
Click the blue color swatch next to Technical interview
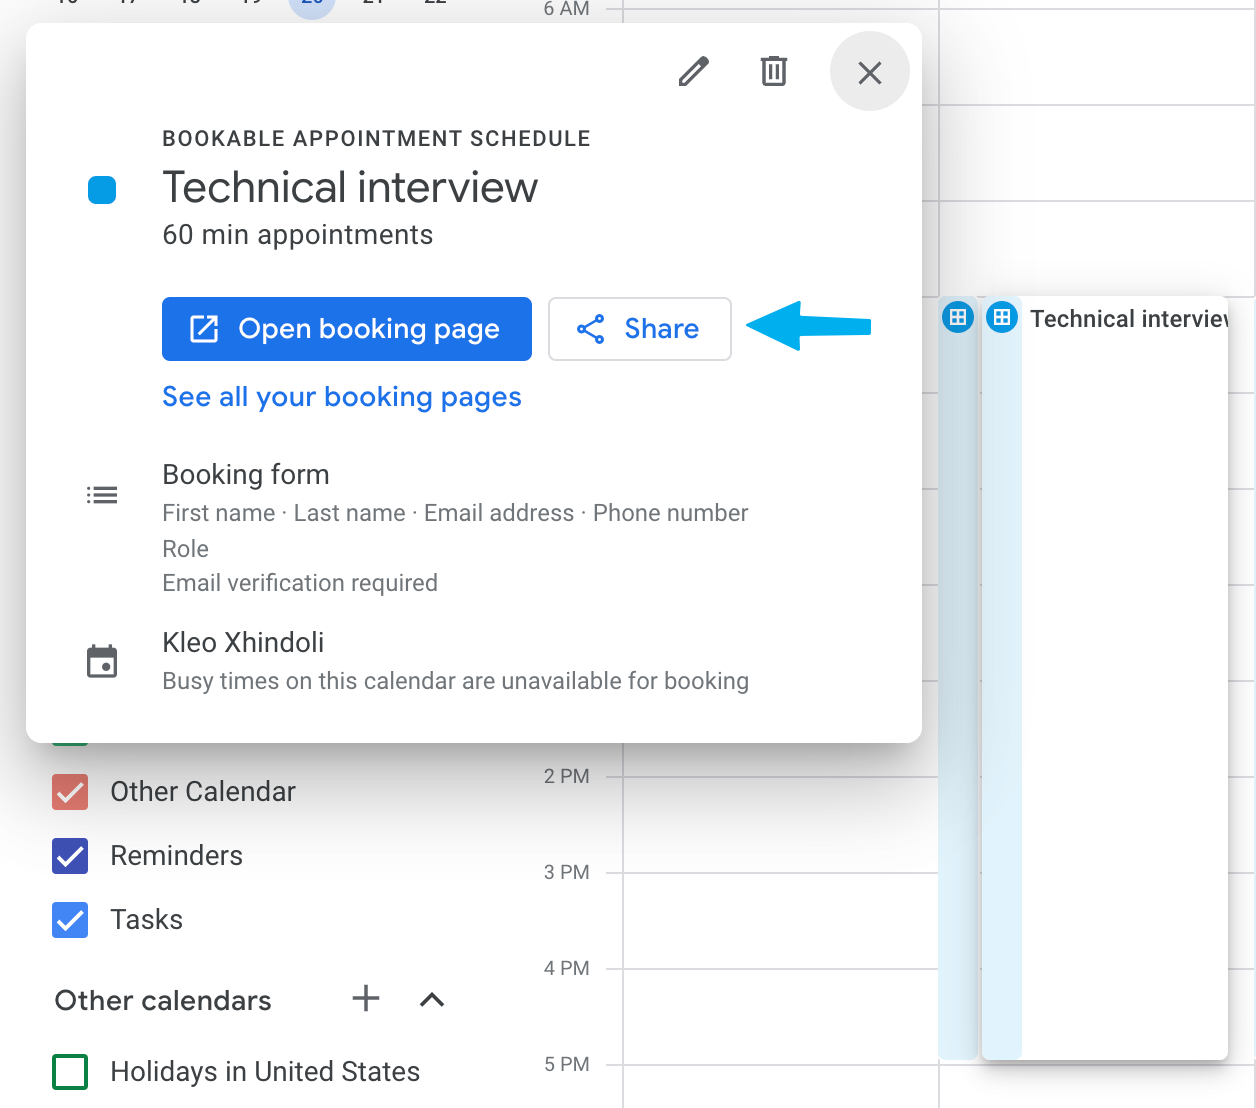pos(101,189)
